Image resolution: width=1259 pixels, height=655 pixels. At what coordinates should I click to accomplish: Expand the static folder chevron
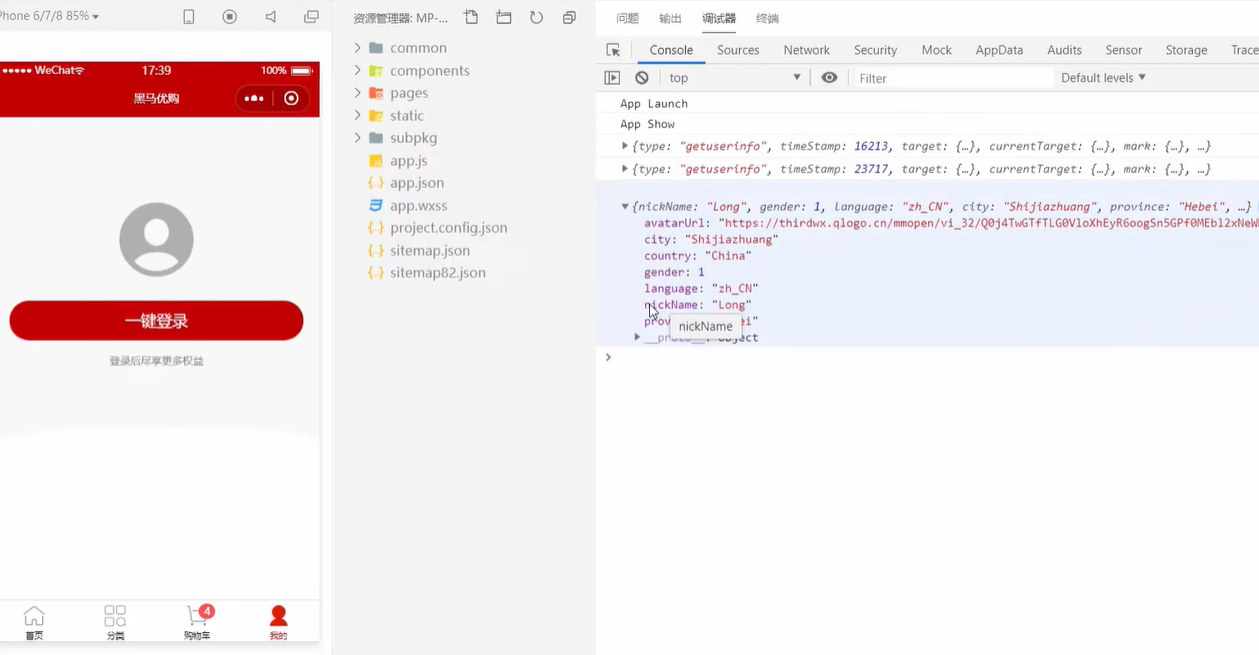(358, 115)
